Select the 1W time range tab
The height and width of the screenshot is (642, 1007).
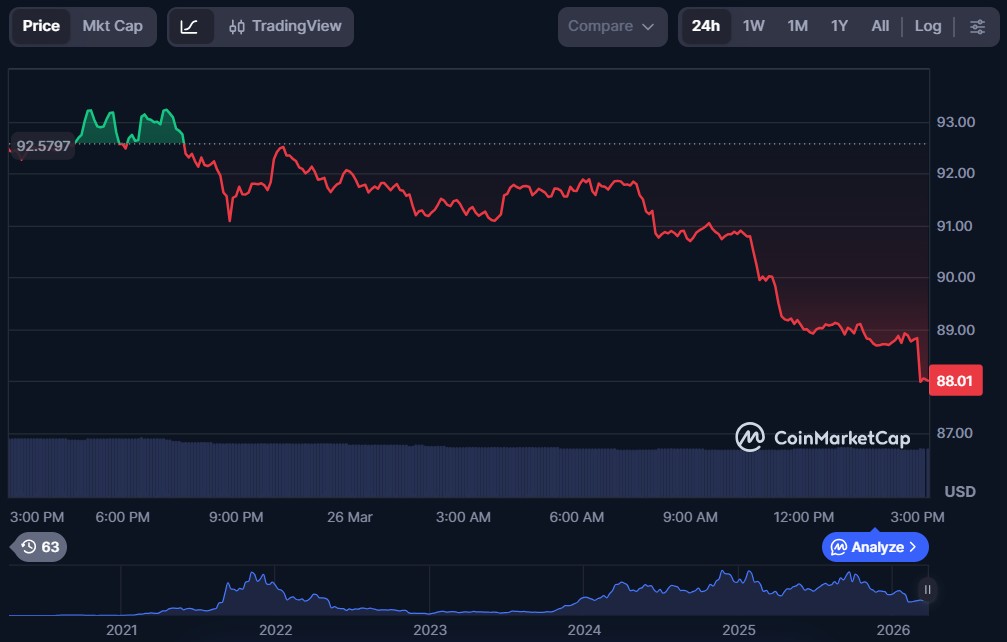(753, 26)
